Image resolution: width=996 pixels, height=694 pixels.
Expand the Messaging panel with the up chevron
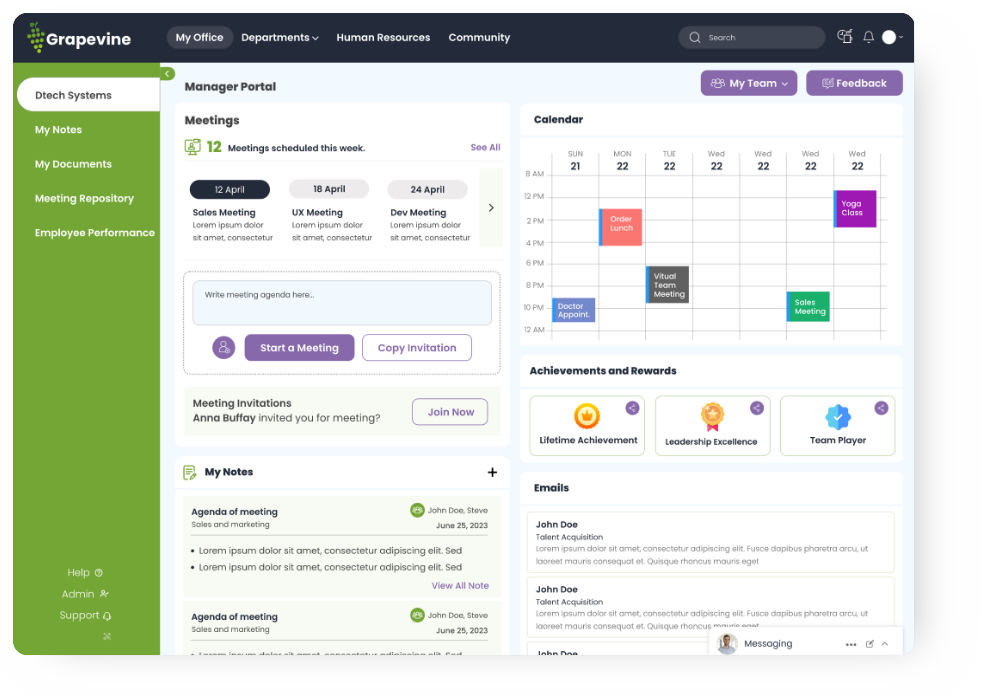tap(885, 645)
